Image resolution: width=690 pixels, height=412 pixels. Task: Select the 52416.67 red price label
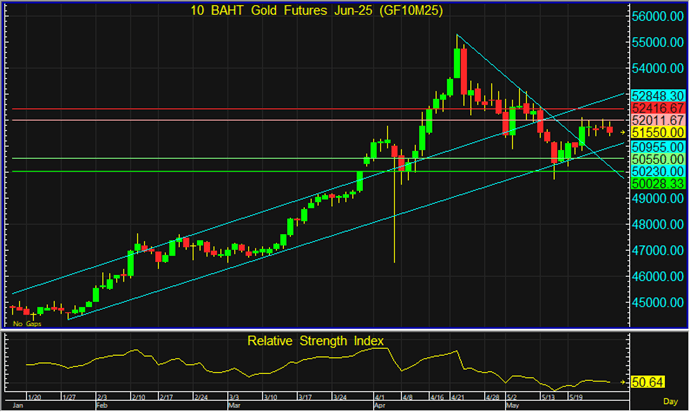(x=657, y=107)
